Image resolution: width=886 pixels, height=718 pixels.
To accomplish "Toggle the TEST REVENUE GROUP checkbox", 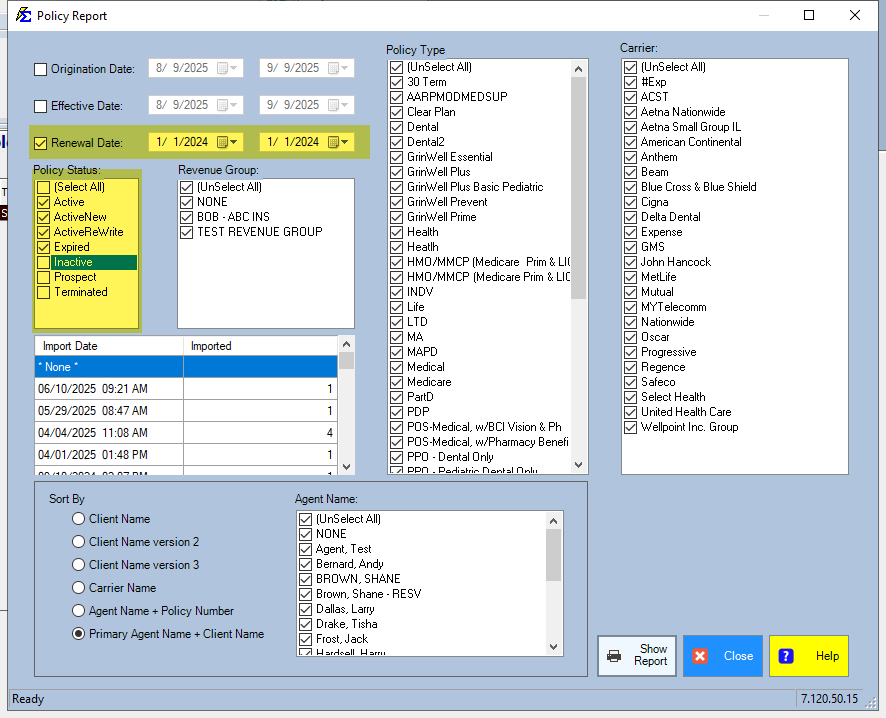I will [x=187, y=232].
